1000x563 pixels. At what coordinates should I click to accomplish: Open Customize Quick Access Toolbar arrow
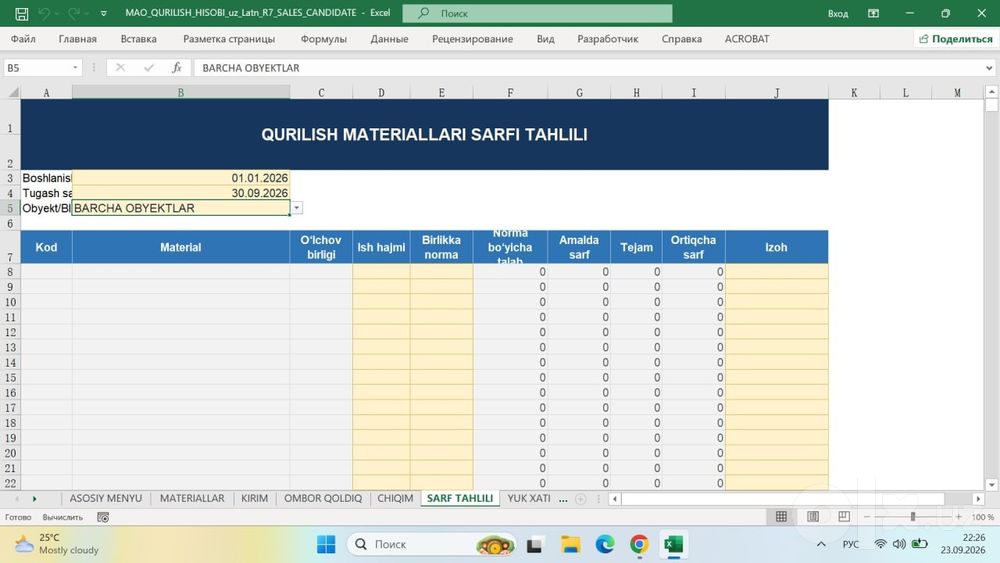pos(103,13)
